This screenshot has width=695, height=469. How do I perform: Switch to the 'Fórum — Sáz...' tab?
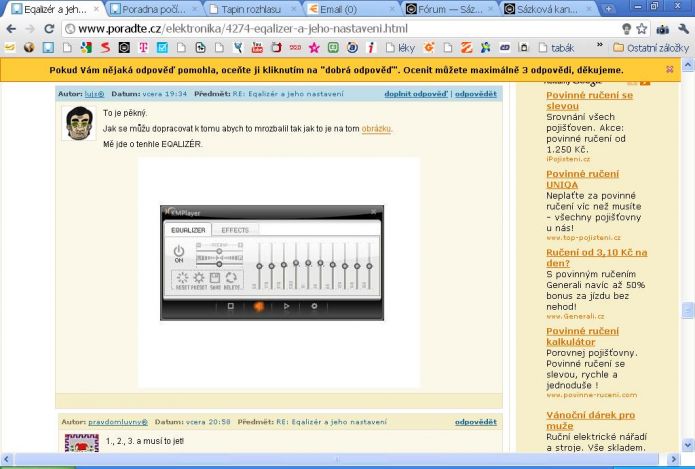[x=449, y=9]
